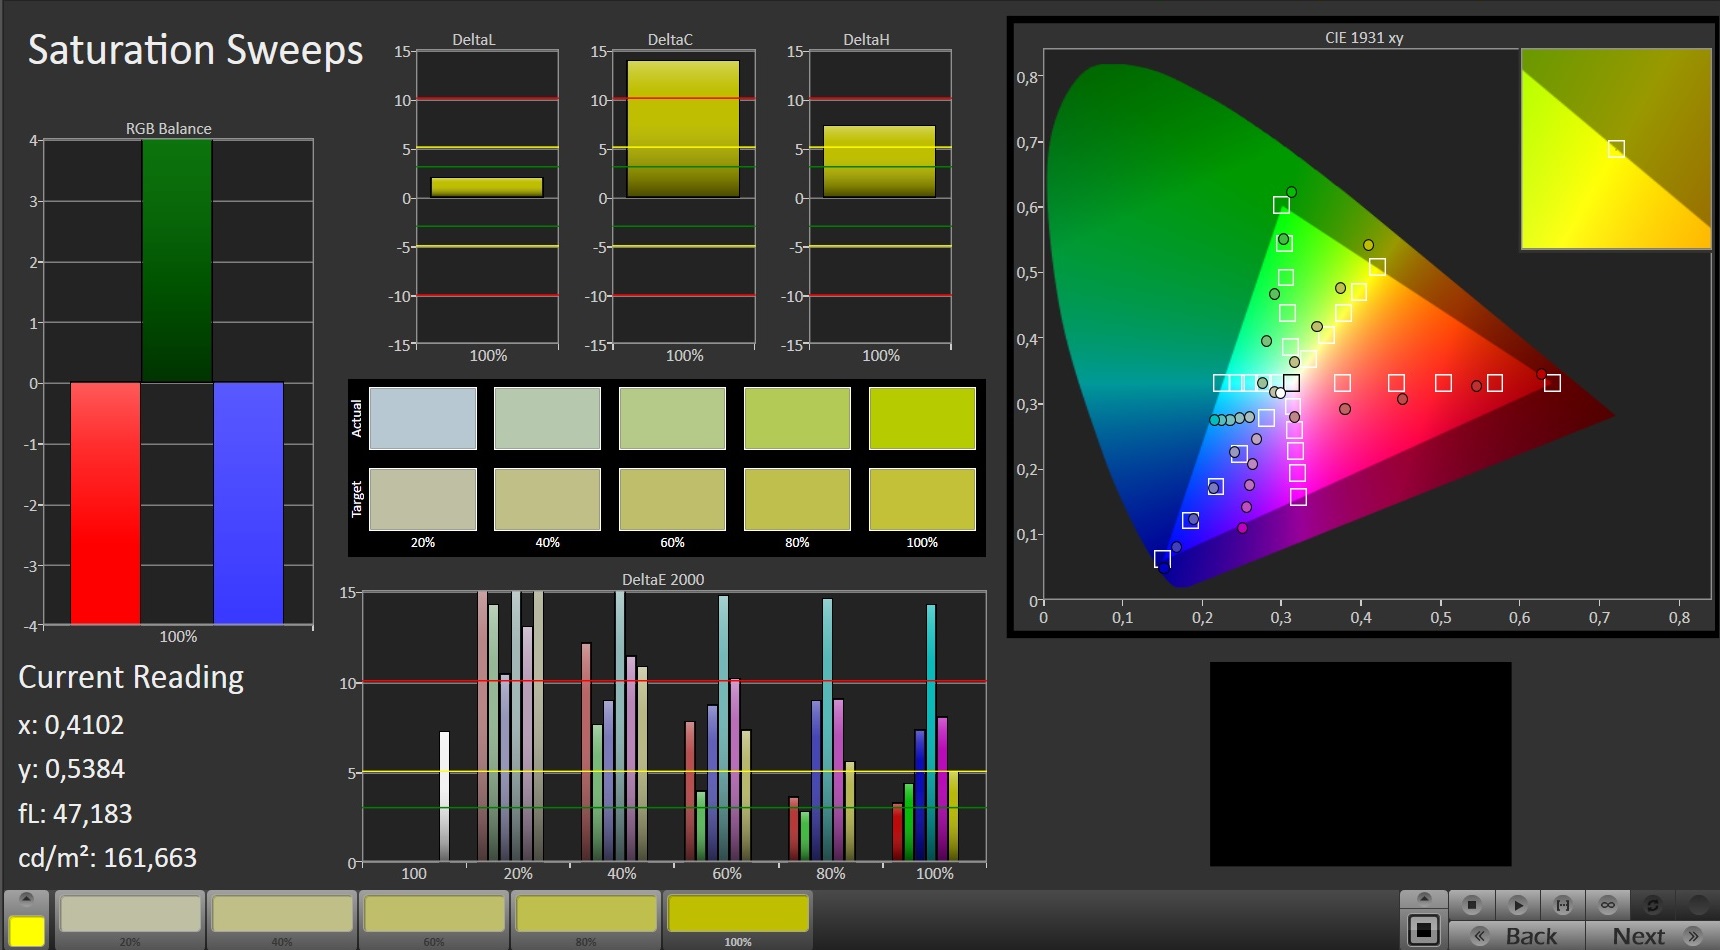Click the single-reading bracket icon
1720x950 pixels.
click(1563, 905)
